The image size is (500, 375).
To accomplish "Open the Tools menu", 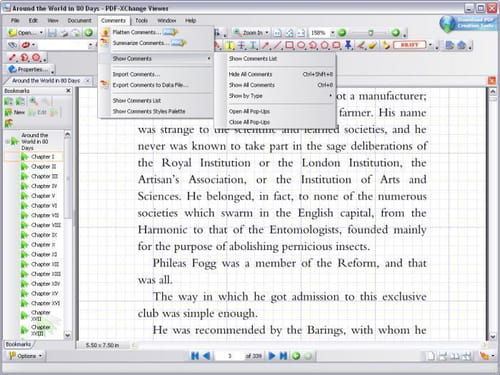I will pyautogui.click(x=141, y=21).
